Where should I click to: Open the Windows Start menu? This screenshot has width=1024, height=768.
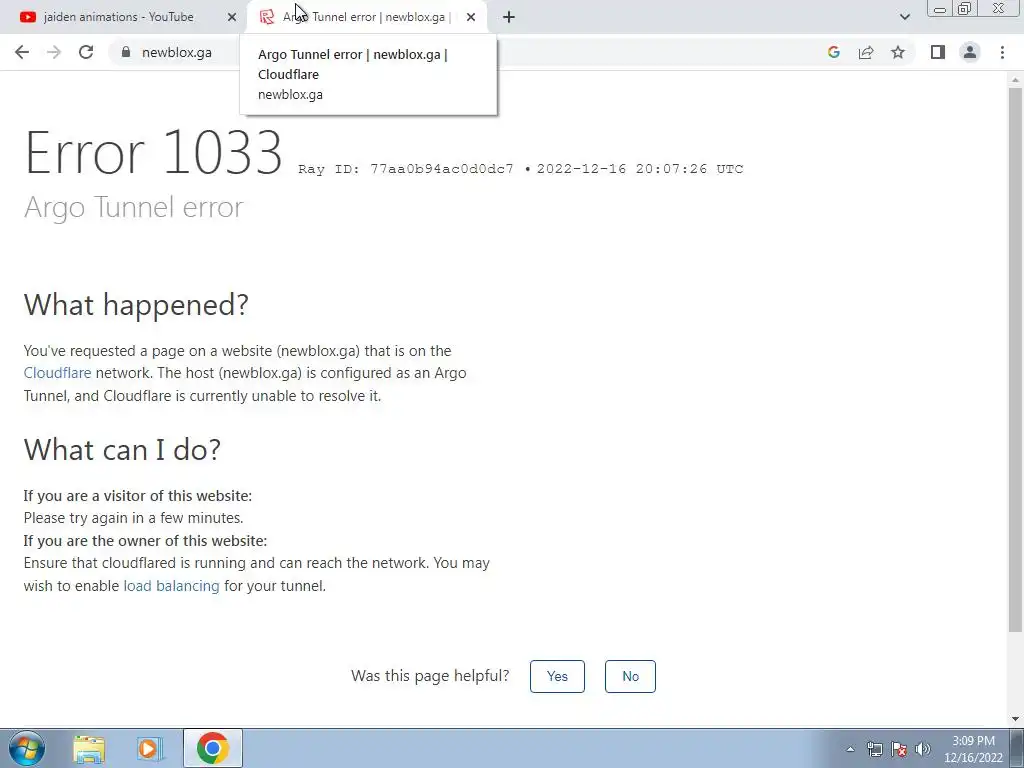click(27, 748)
